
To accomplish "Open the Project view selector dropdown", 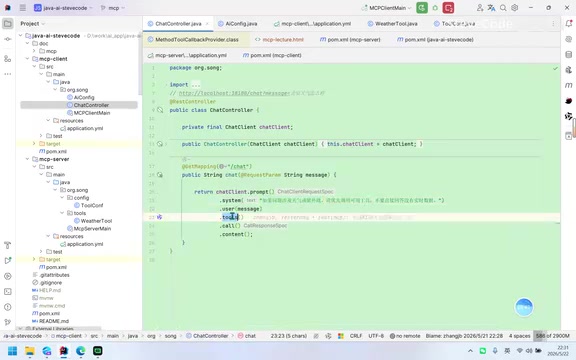I will point(32,24).
